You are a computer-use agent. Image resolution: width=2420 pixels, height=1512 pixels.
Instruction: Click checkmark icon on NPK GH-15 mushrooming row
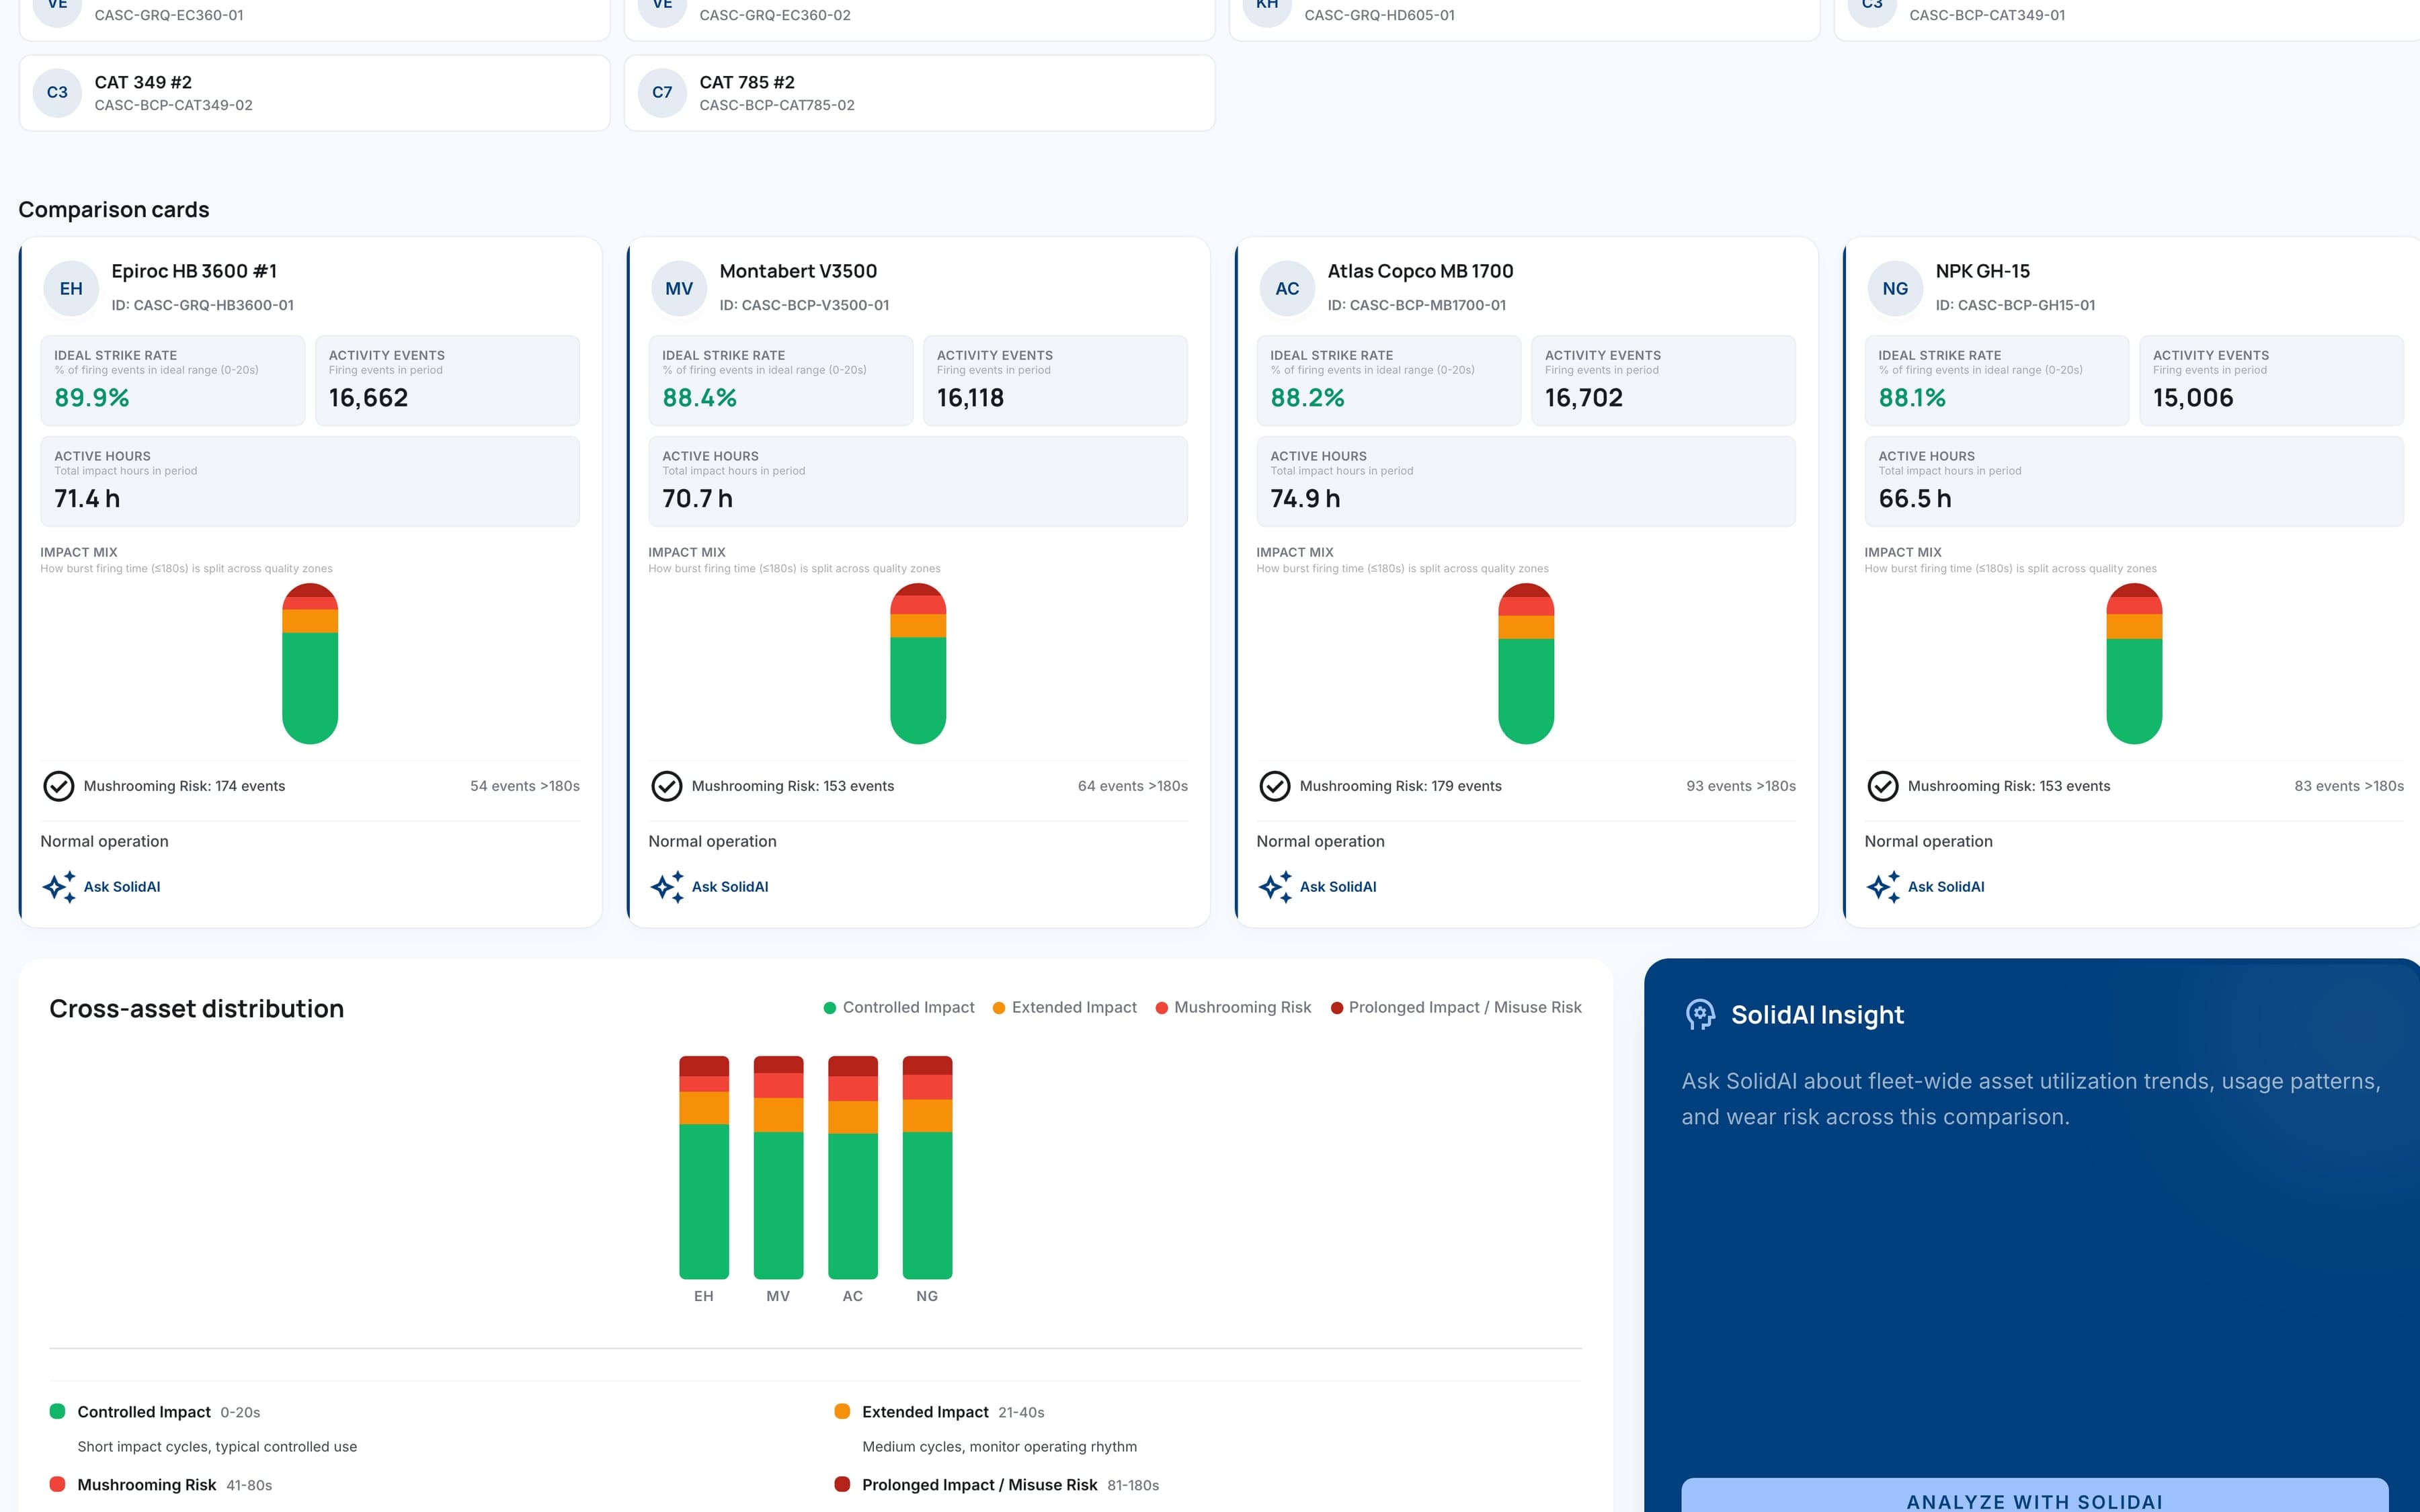[x=1883, y=786]
